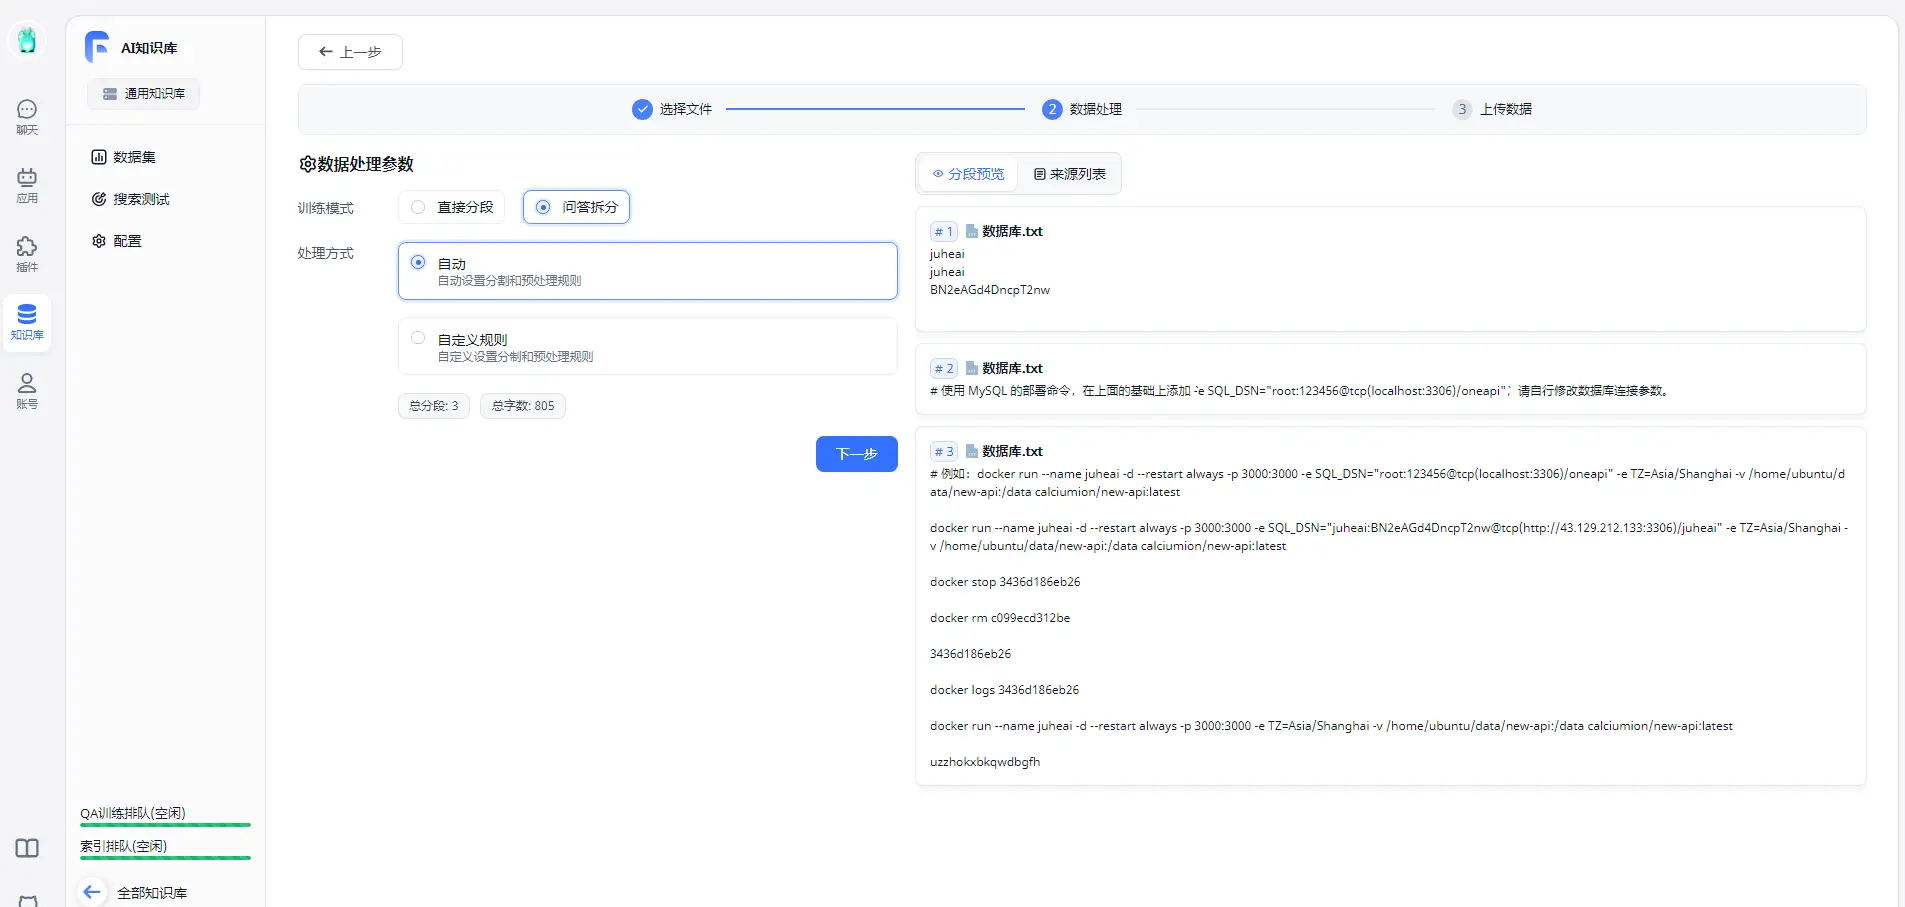Viewport: 1905px width, 907px height.
Task: Click step 3 上传数据 number badge
Action: point(1462,109)
